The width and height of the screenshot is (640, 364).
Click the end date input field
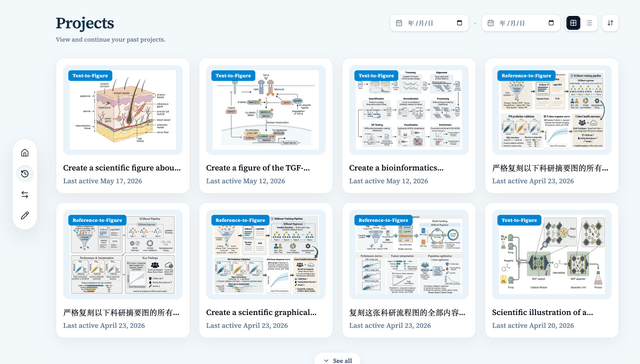(521, 23)
